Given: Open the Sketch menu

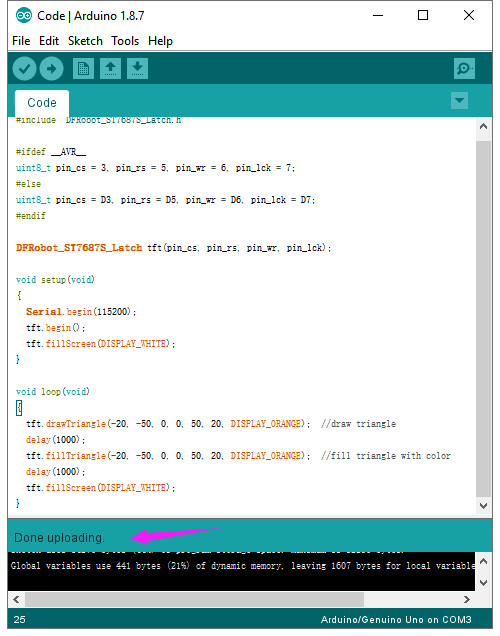Looking at the screenshot, I should pyautogui.click(x=85, y=41).
